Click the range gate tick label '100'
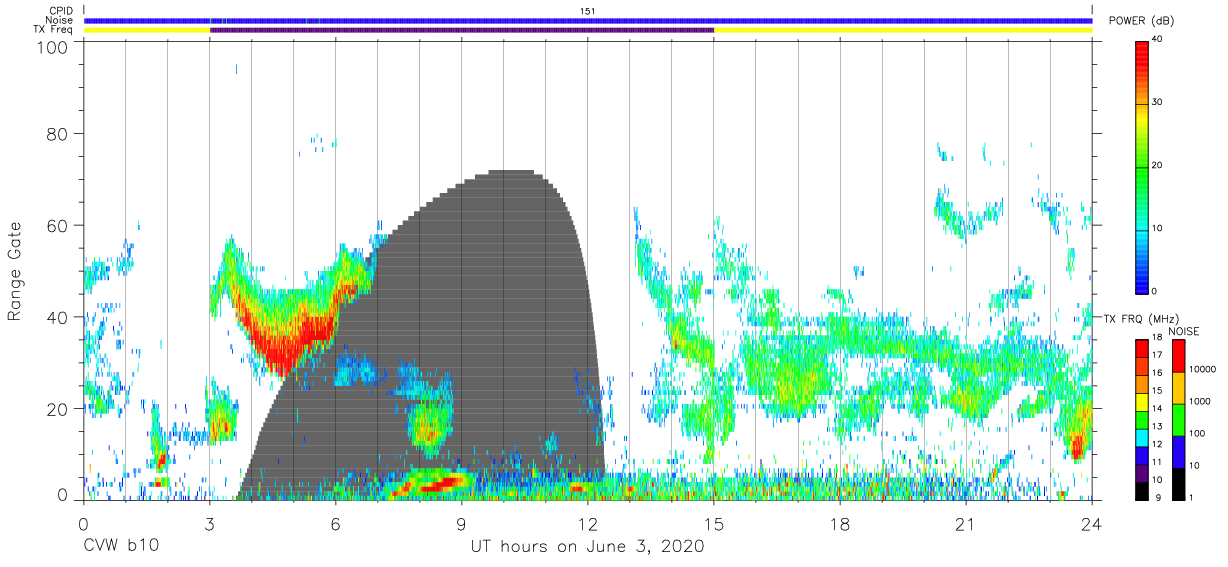The image size is (1228, 567). [x=50, y=47]
